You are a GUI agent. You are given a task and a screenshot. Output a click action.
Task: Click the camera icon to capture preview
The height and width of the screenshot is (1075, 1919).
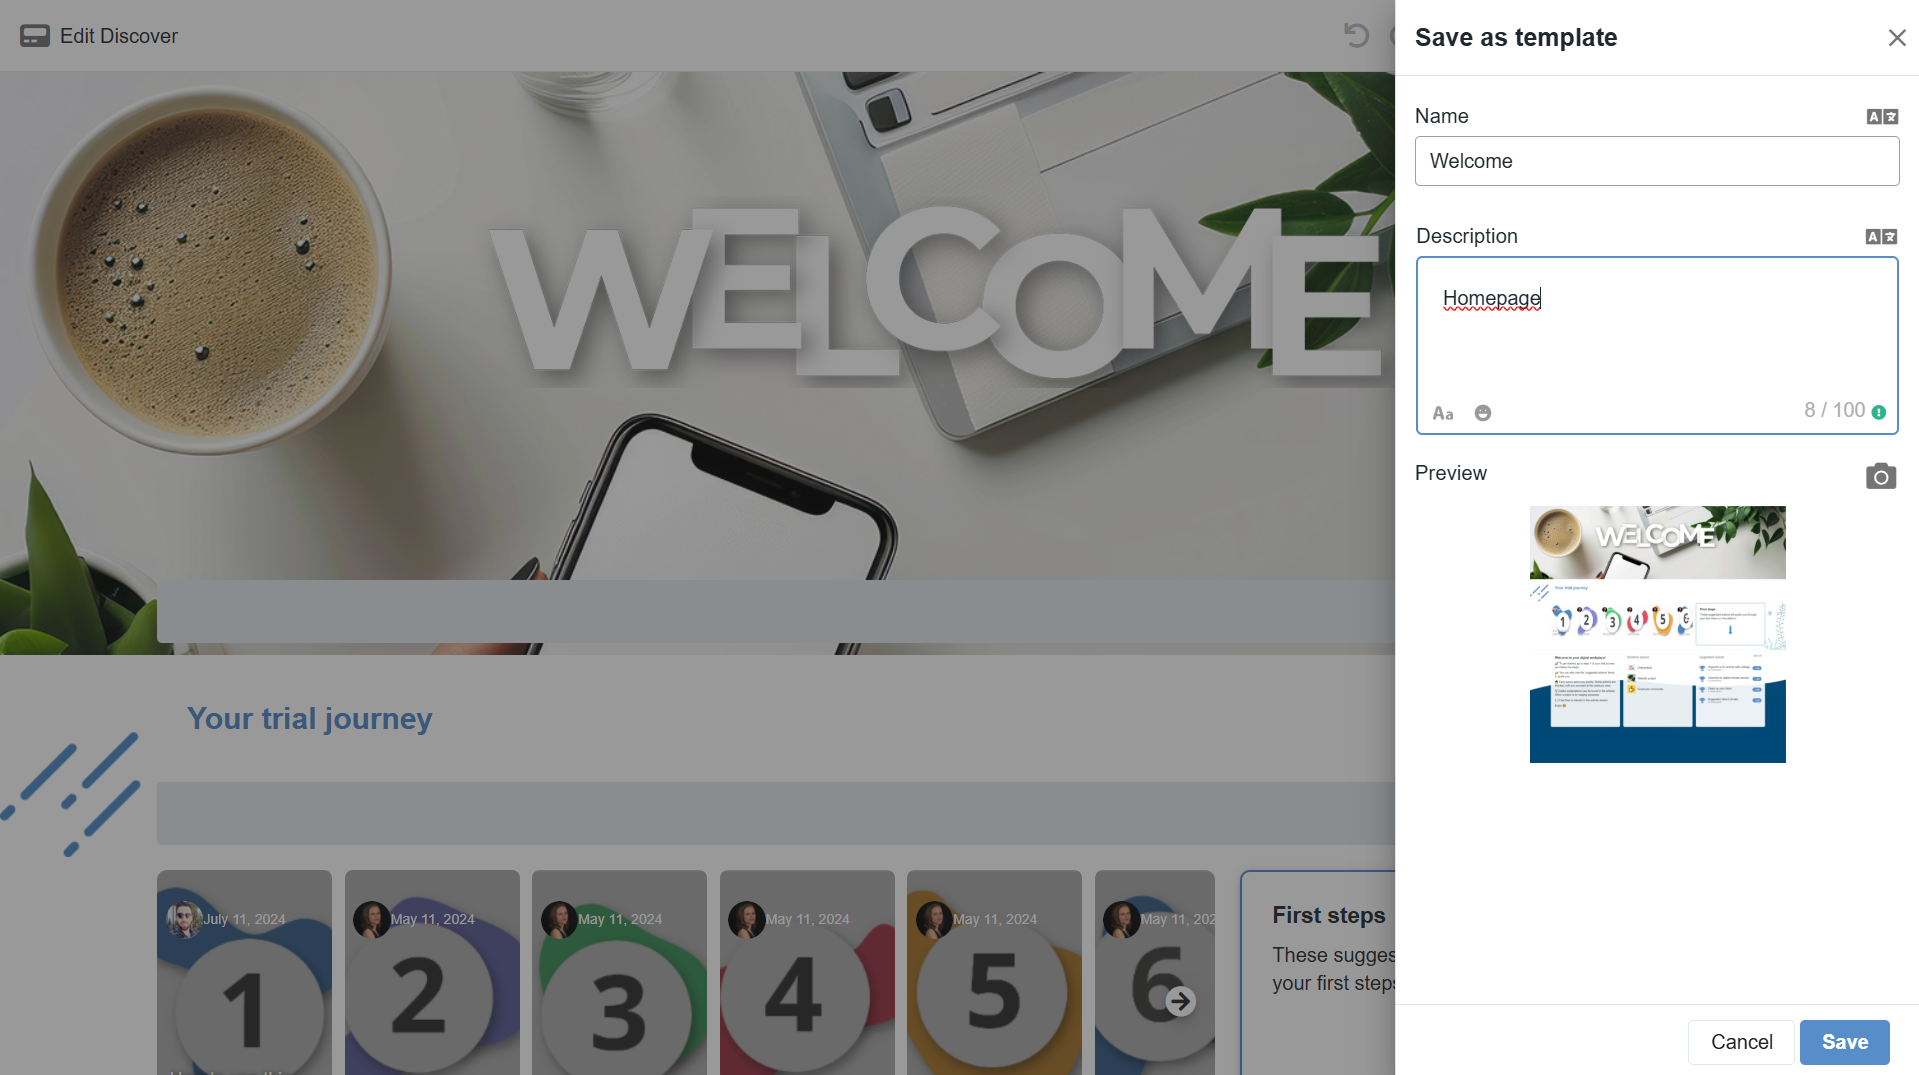(1880, 476)
